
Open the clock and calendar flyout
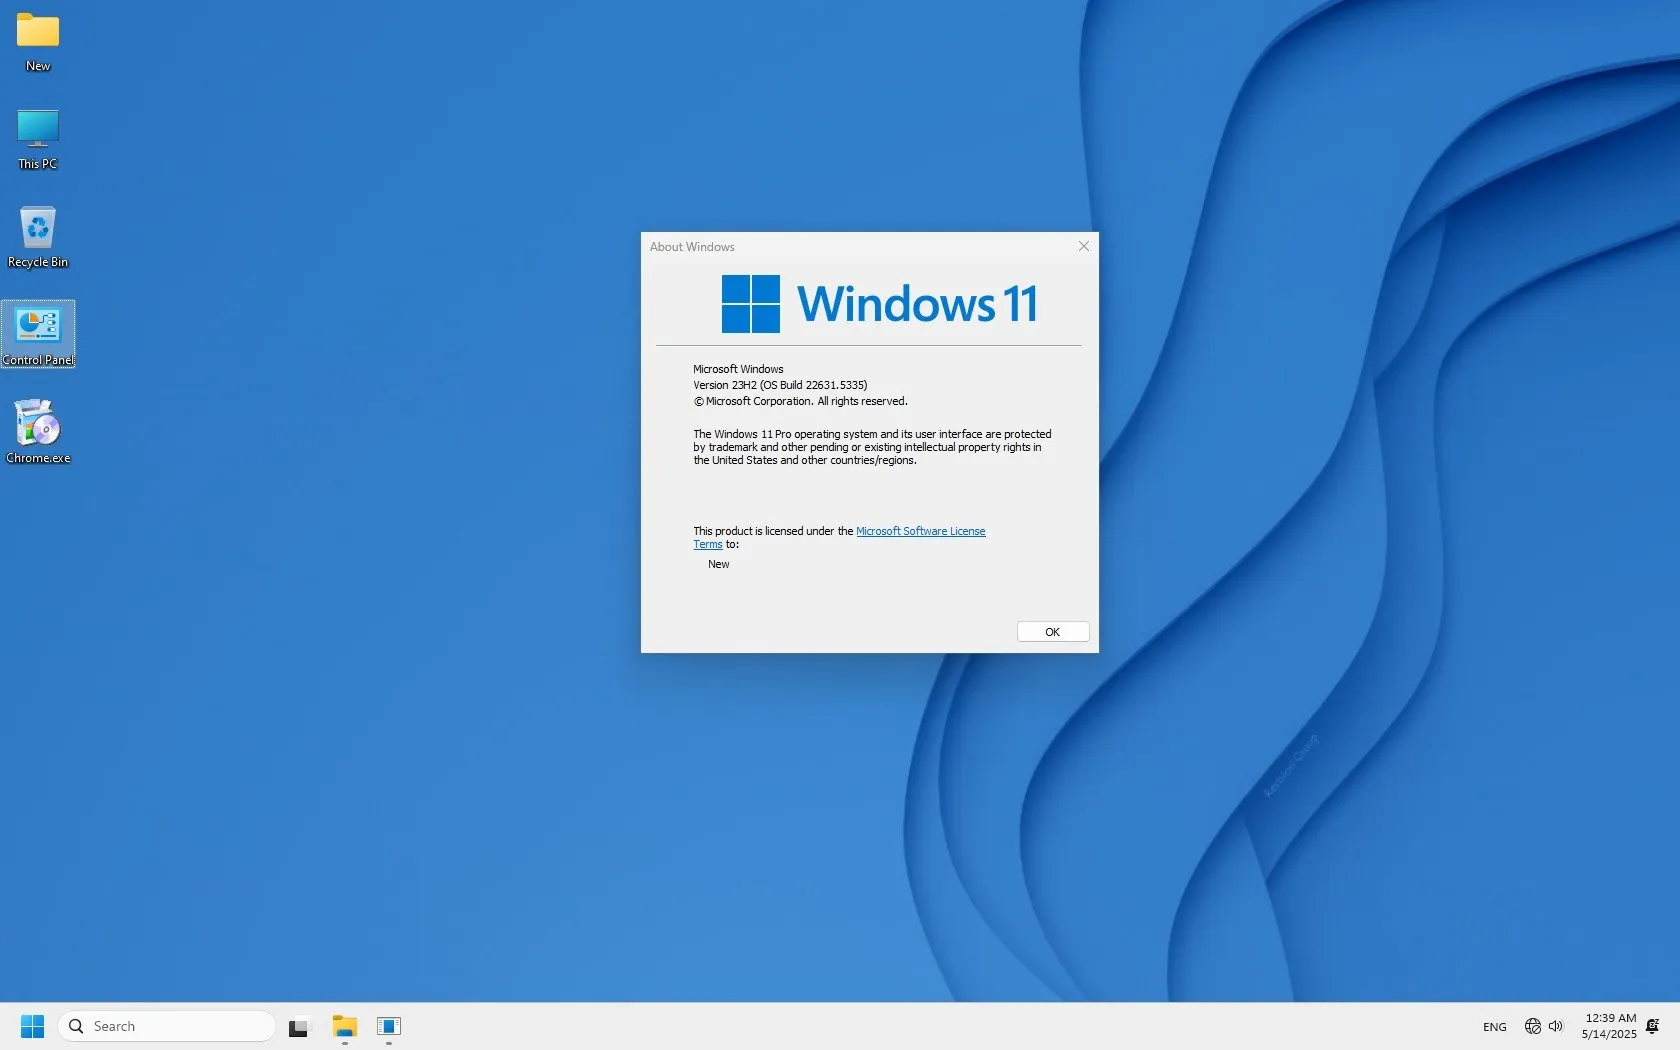click(x=1607, y=1026)
